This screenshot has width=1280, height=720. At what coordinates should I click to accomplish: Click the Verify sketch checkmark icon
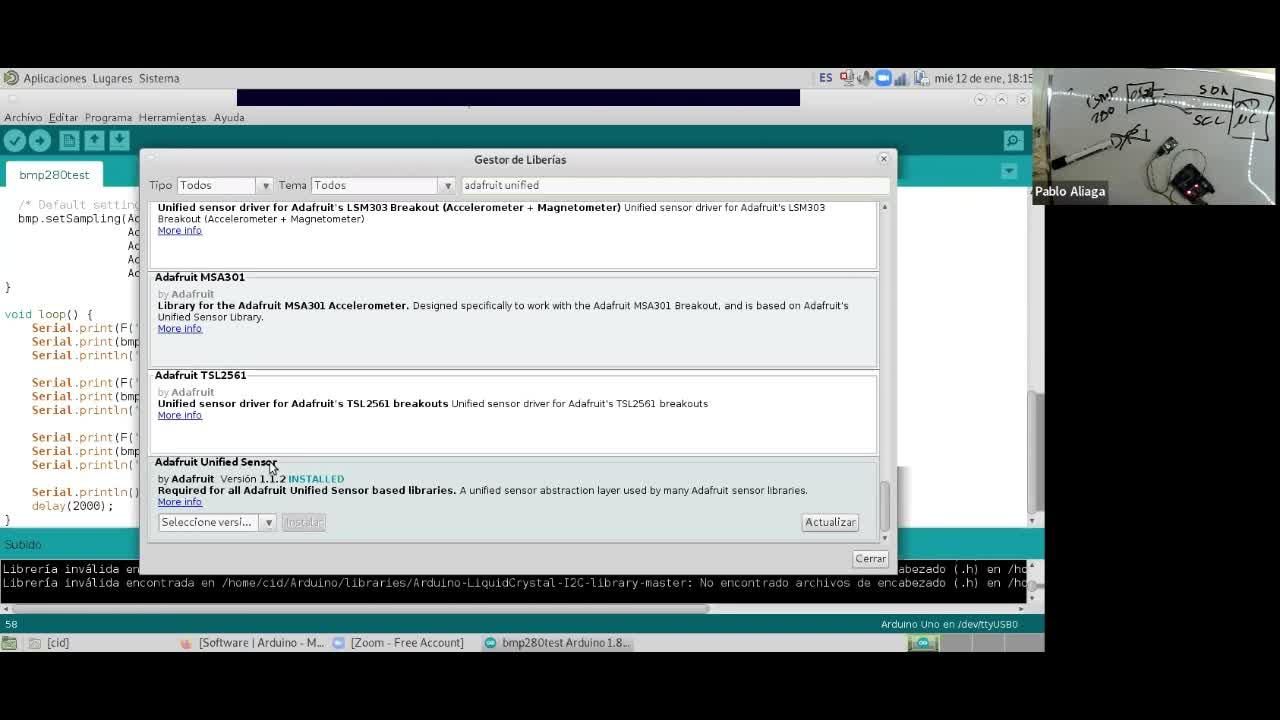[15, 141]
